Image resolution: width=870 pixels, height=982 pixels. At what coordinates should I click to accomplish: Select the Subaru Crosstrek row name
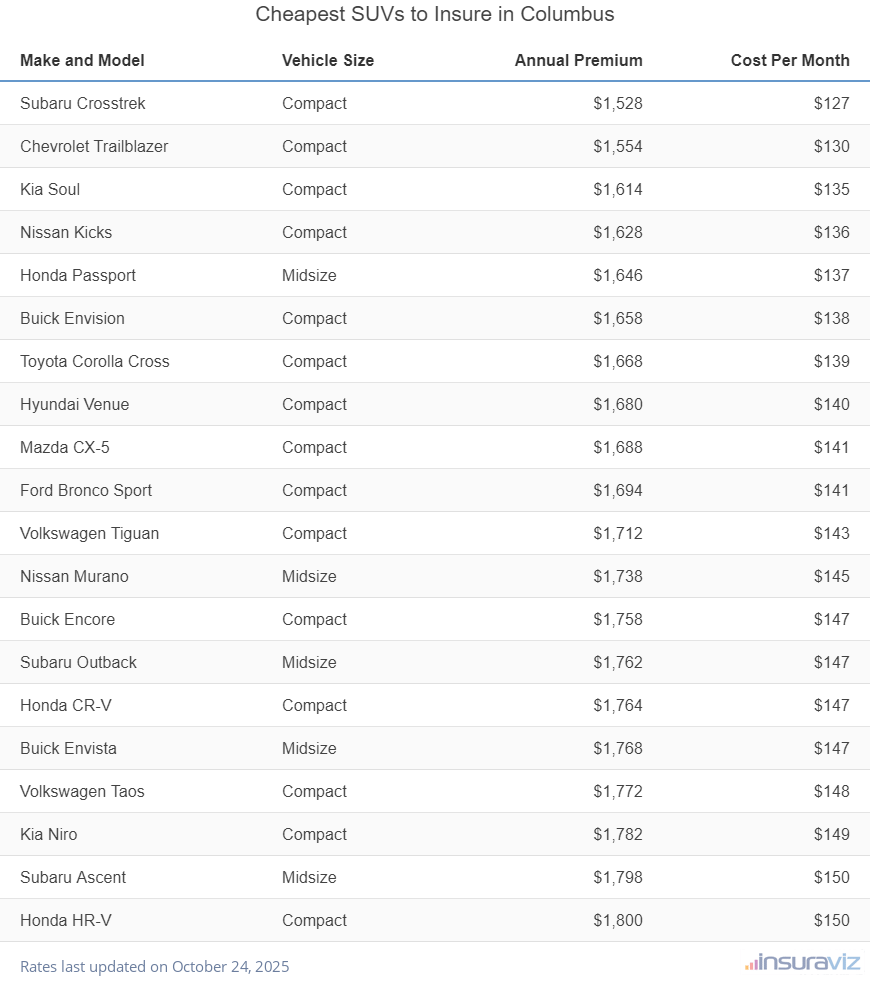(x=83, y=103)
